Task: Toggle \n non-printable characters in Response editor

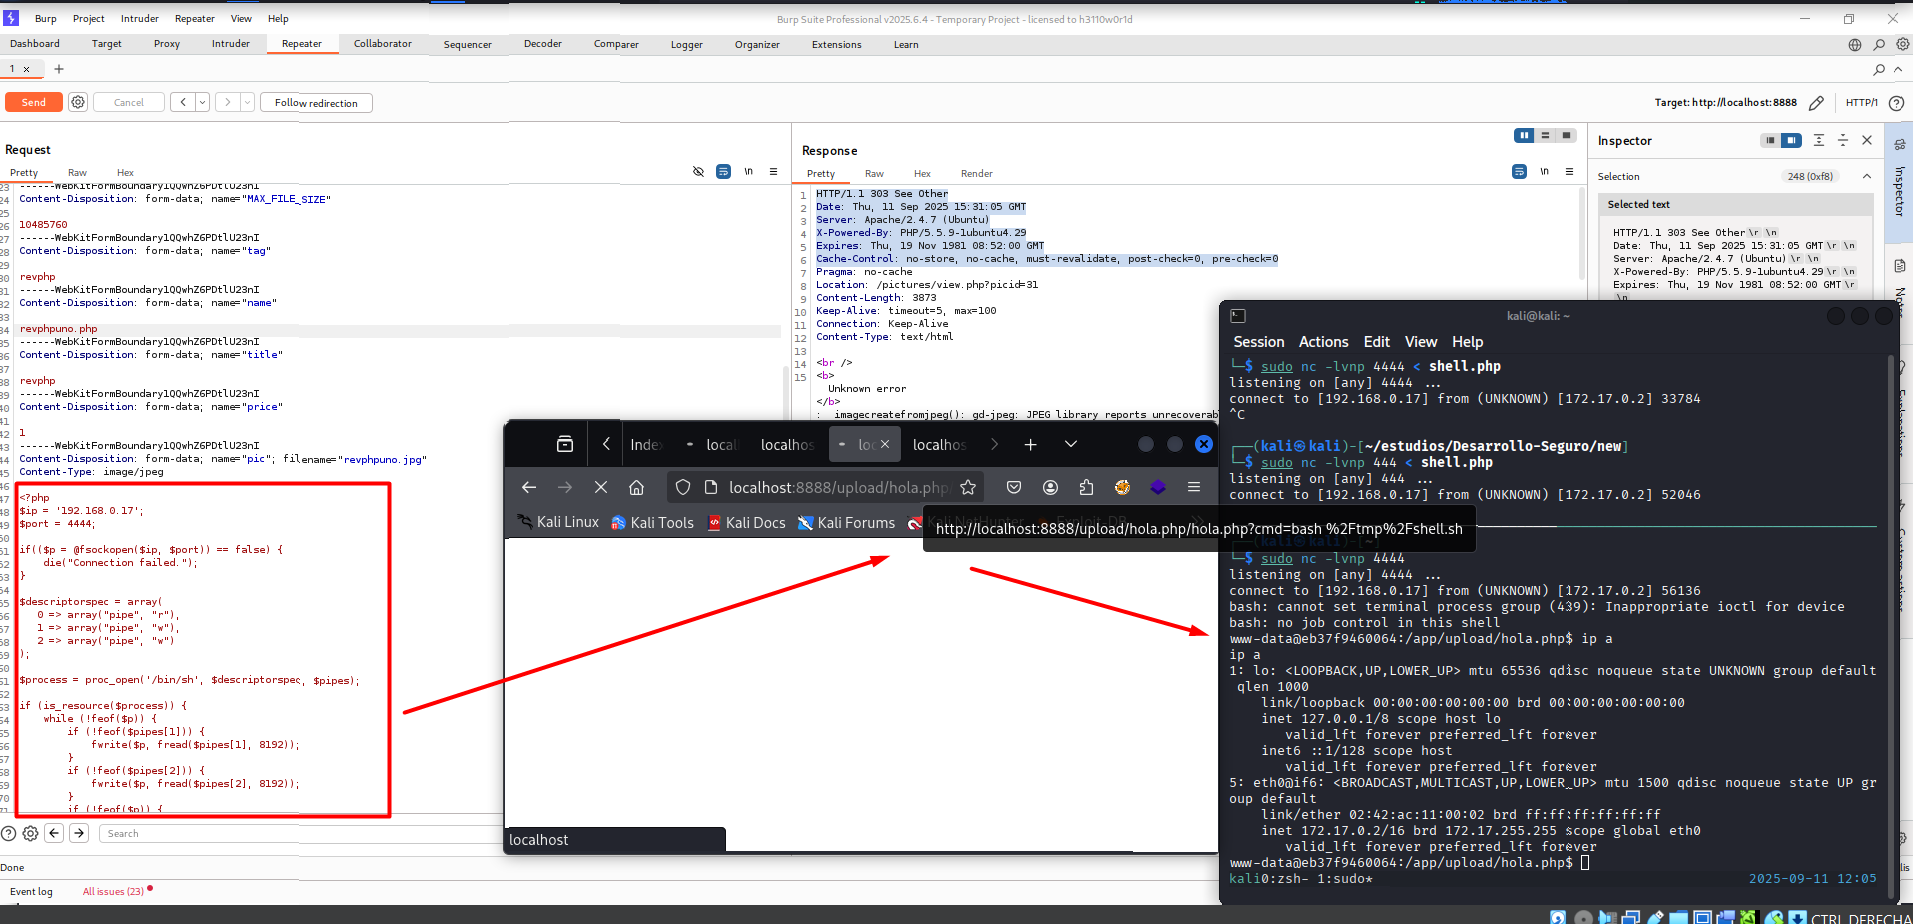Action: coord(1544,172)
